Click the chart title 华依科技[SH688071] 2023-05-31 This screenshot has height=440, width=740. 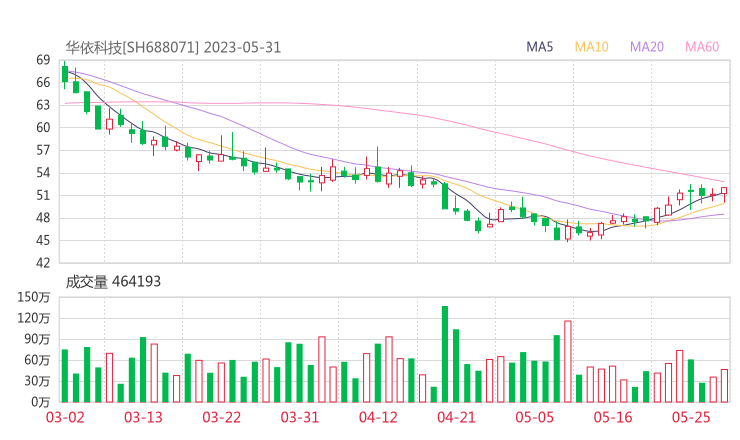173,47
